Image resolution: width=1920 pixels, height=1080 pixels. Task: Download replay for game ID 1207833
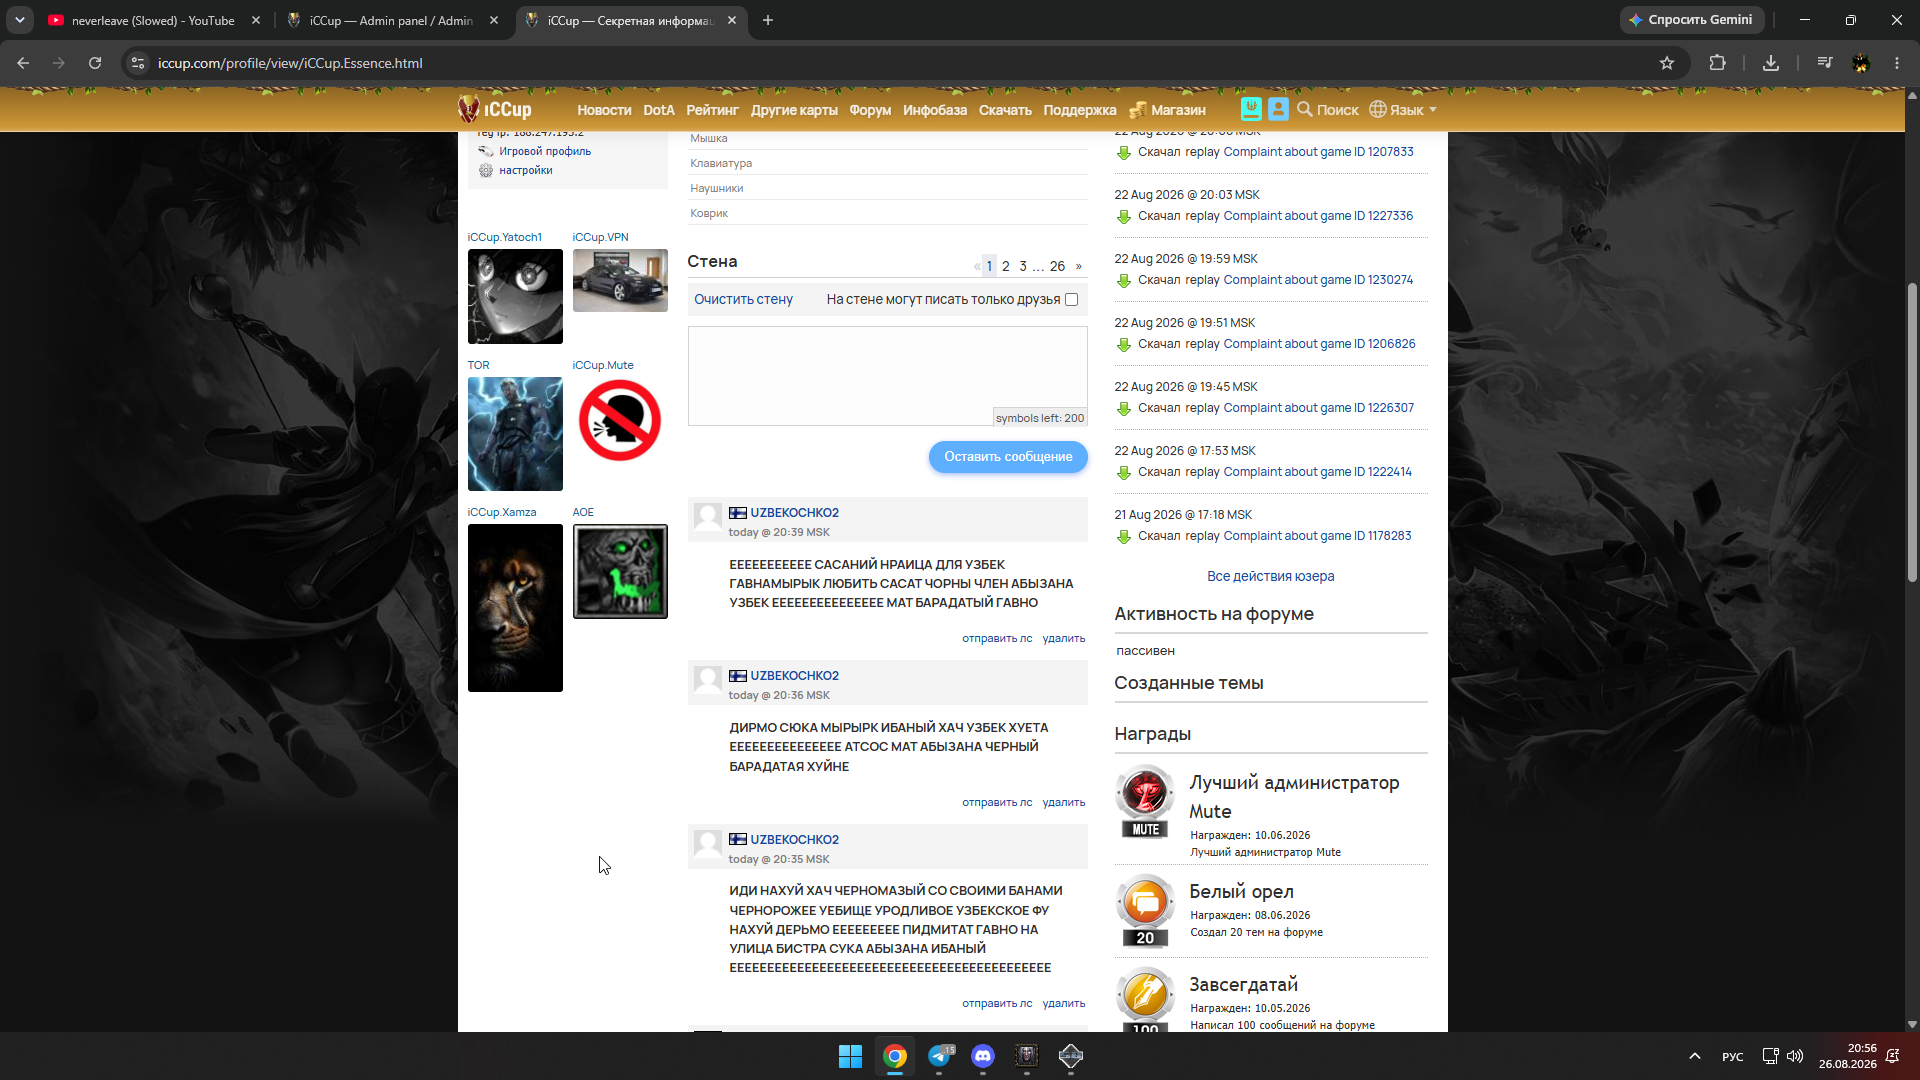[1124, 153]
